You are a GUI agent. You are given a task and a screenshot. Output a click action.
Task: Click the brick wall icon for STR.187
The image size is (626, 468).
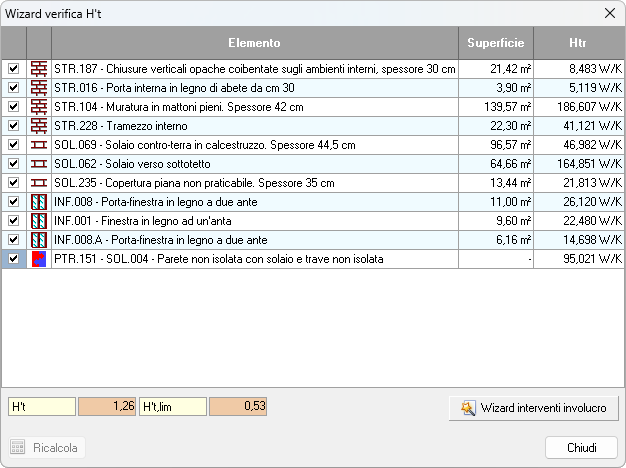[39, 69]
